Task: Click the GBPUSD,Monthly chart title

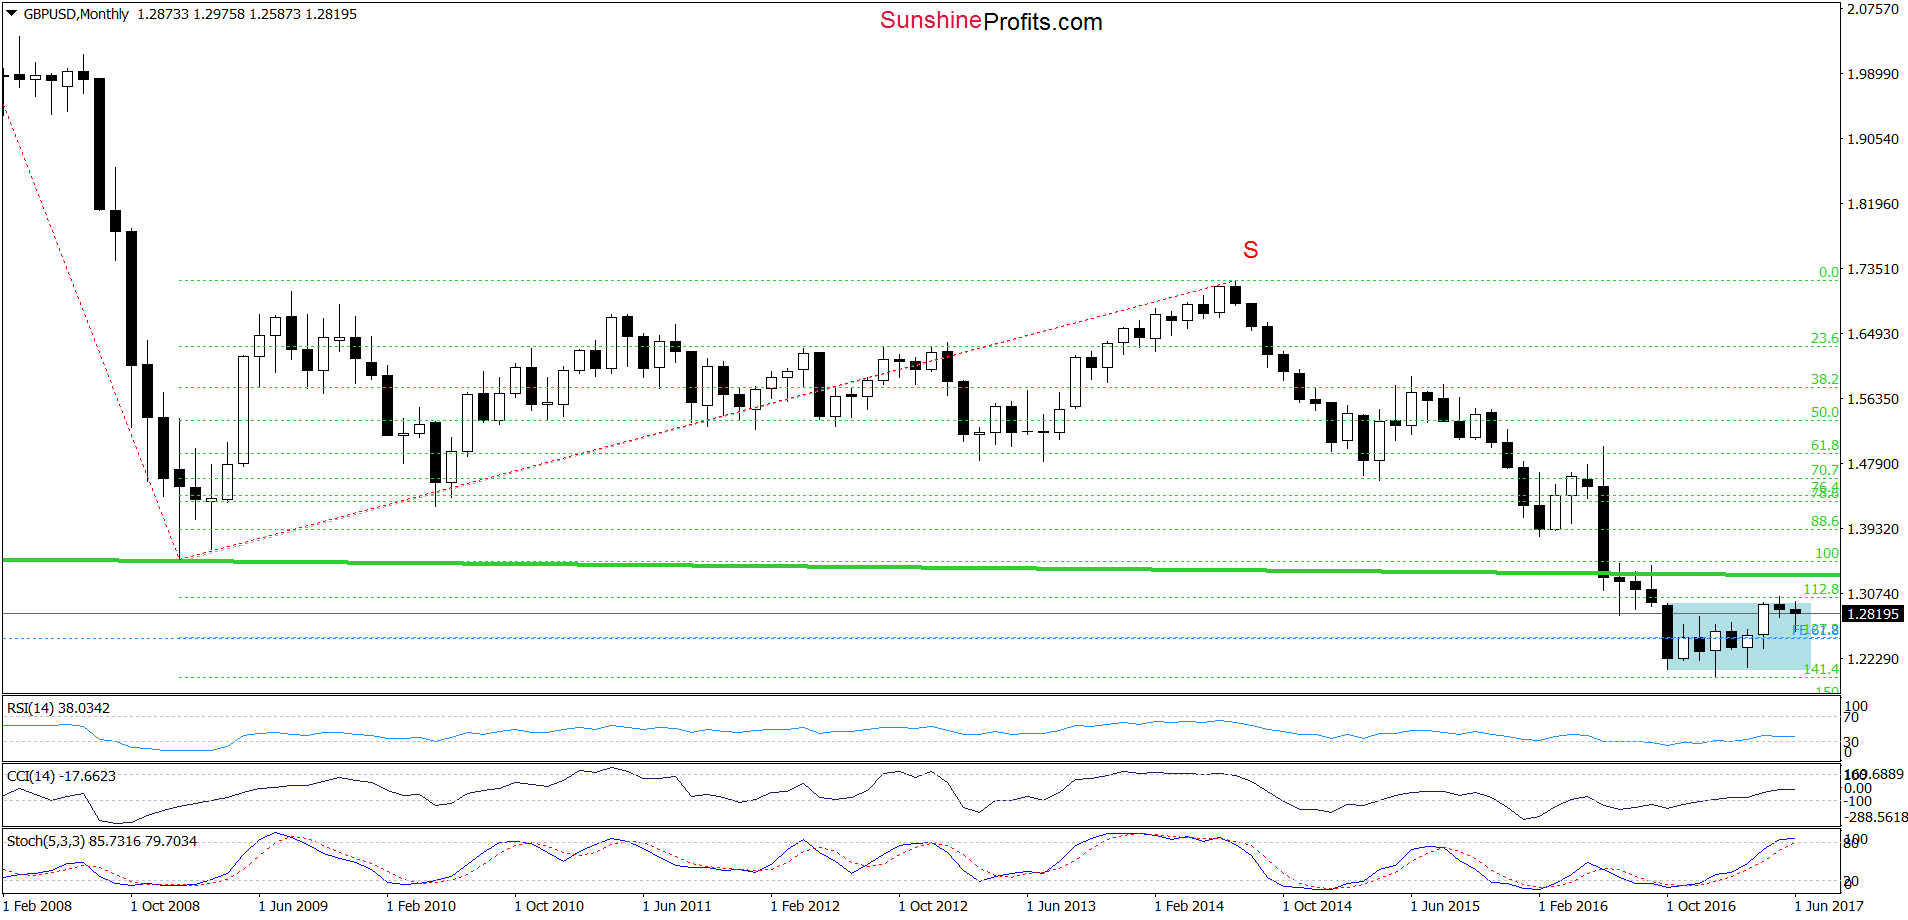Action: (x=76, y=14)
